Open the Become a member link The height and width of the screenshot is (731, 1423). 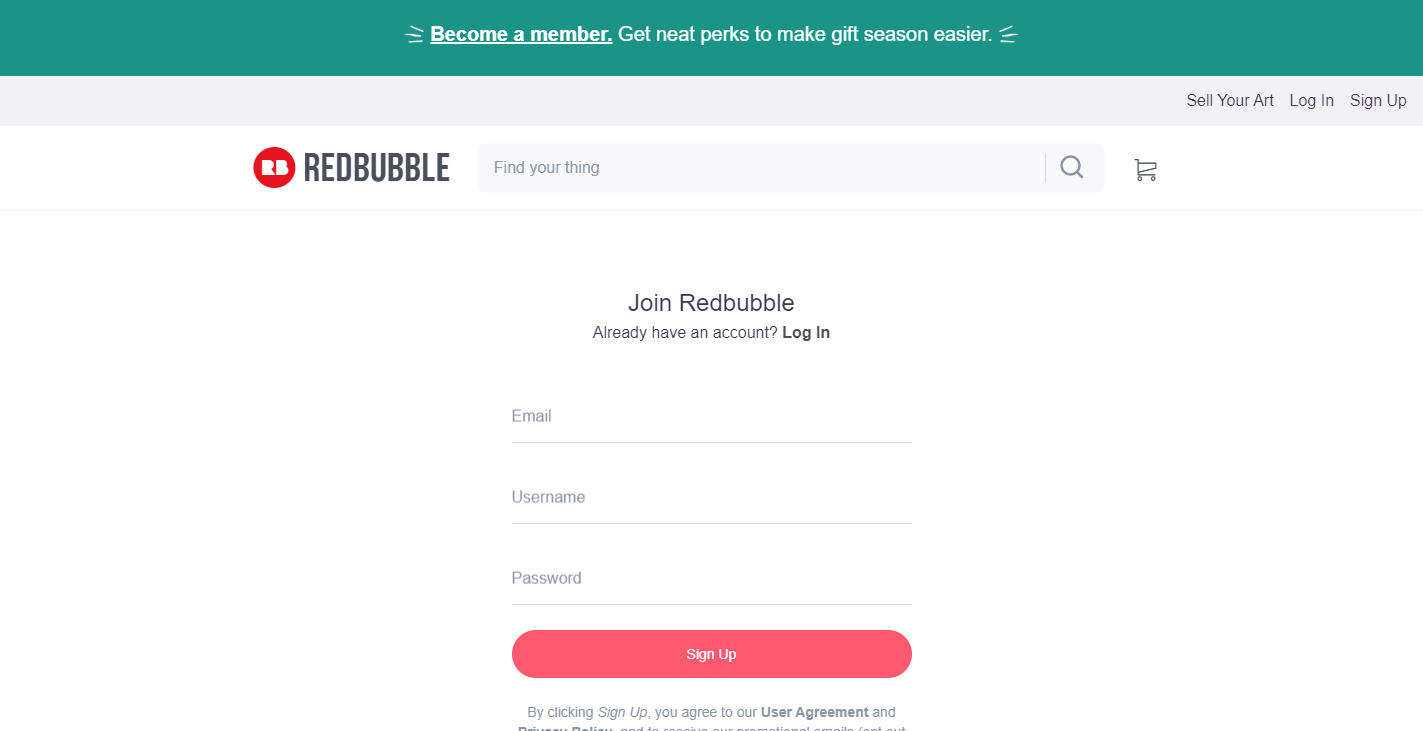click(521, 34)
